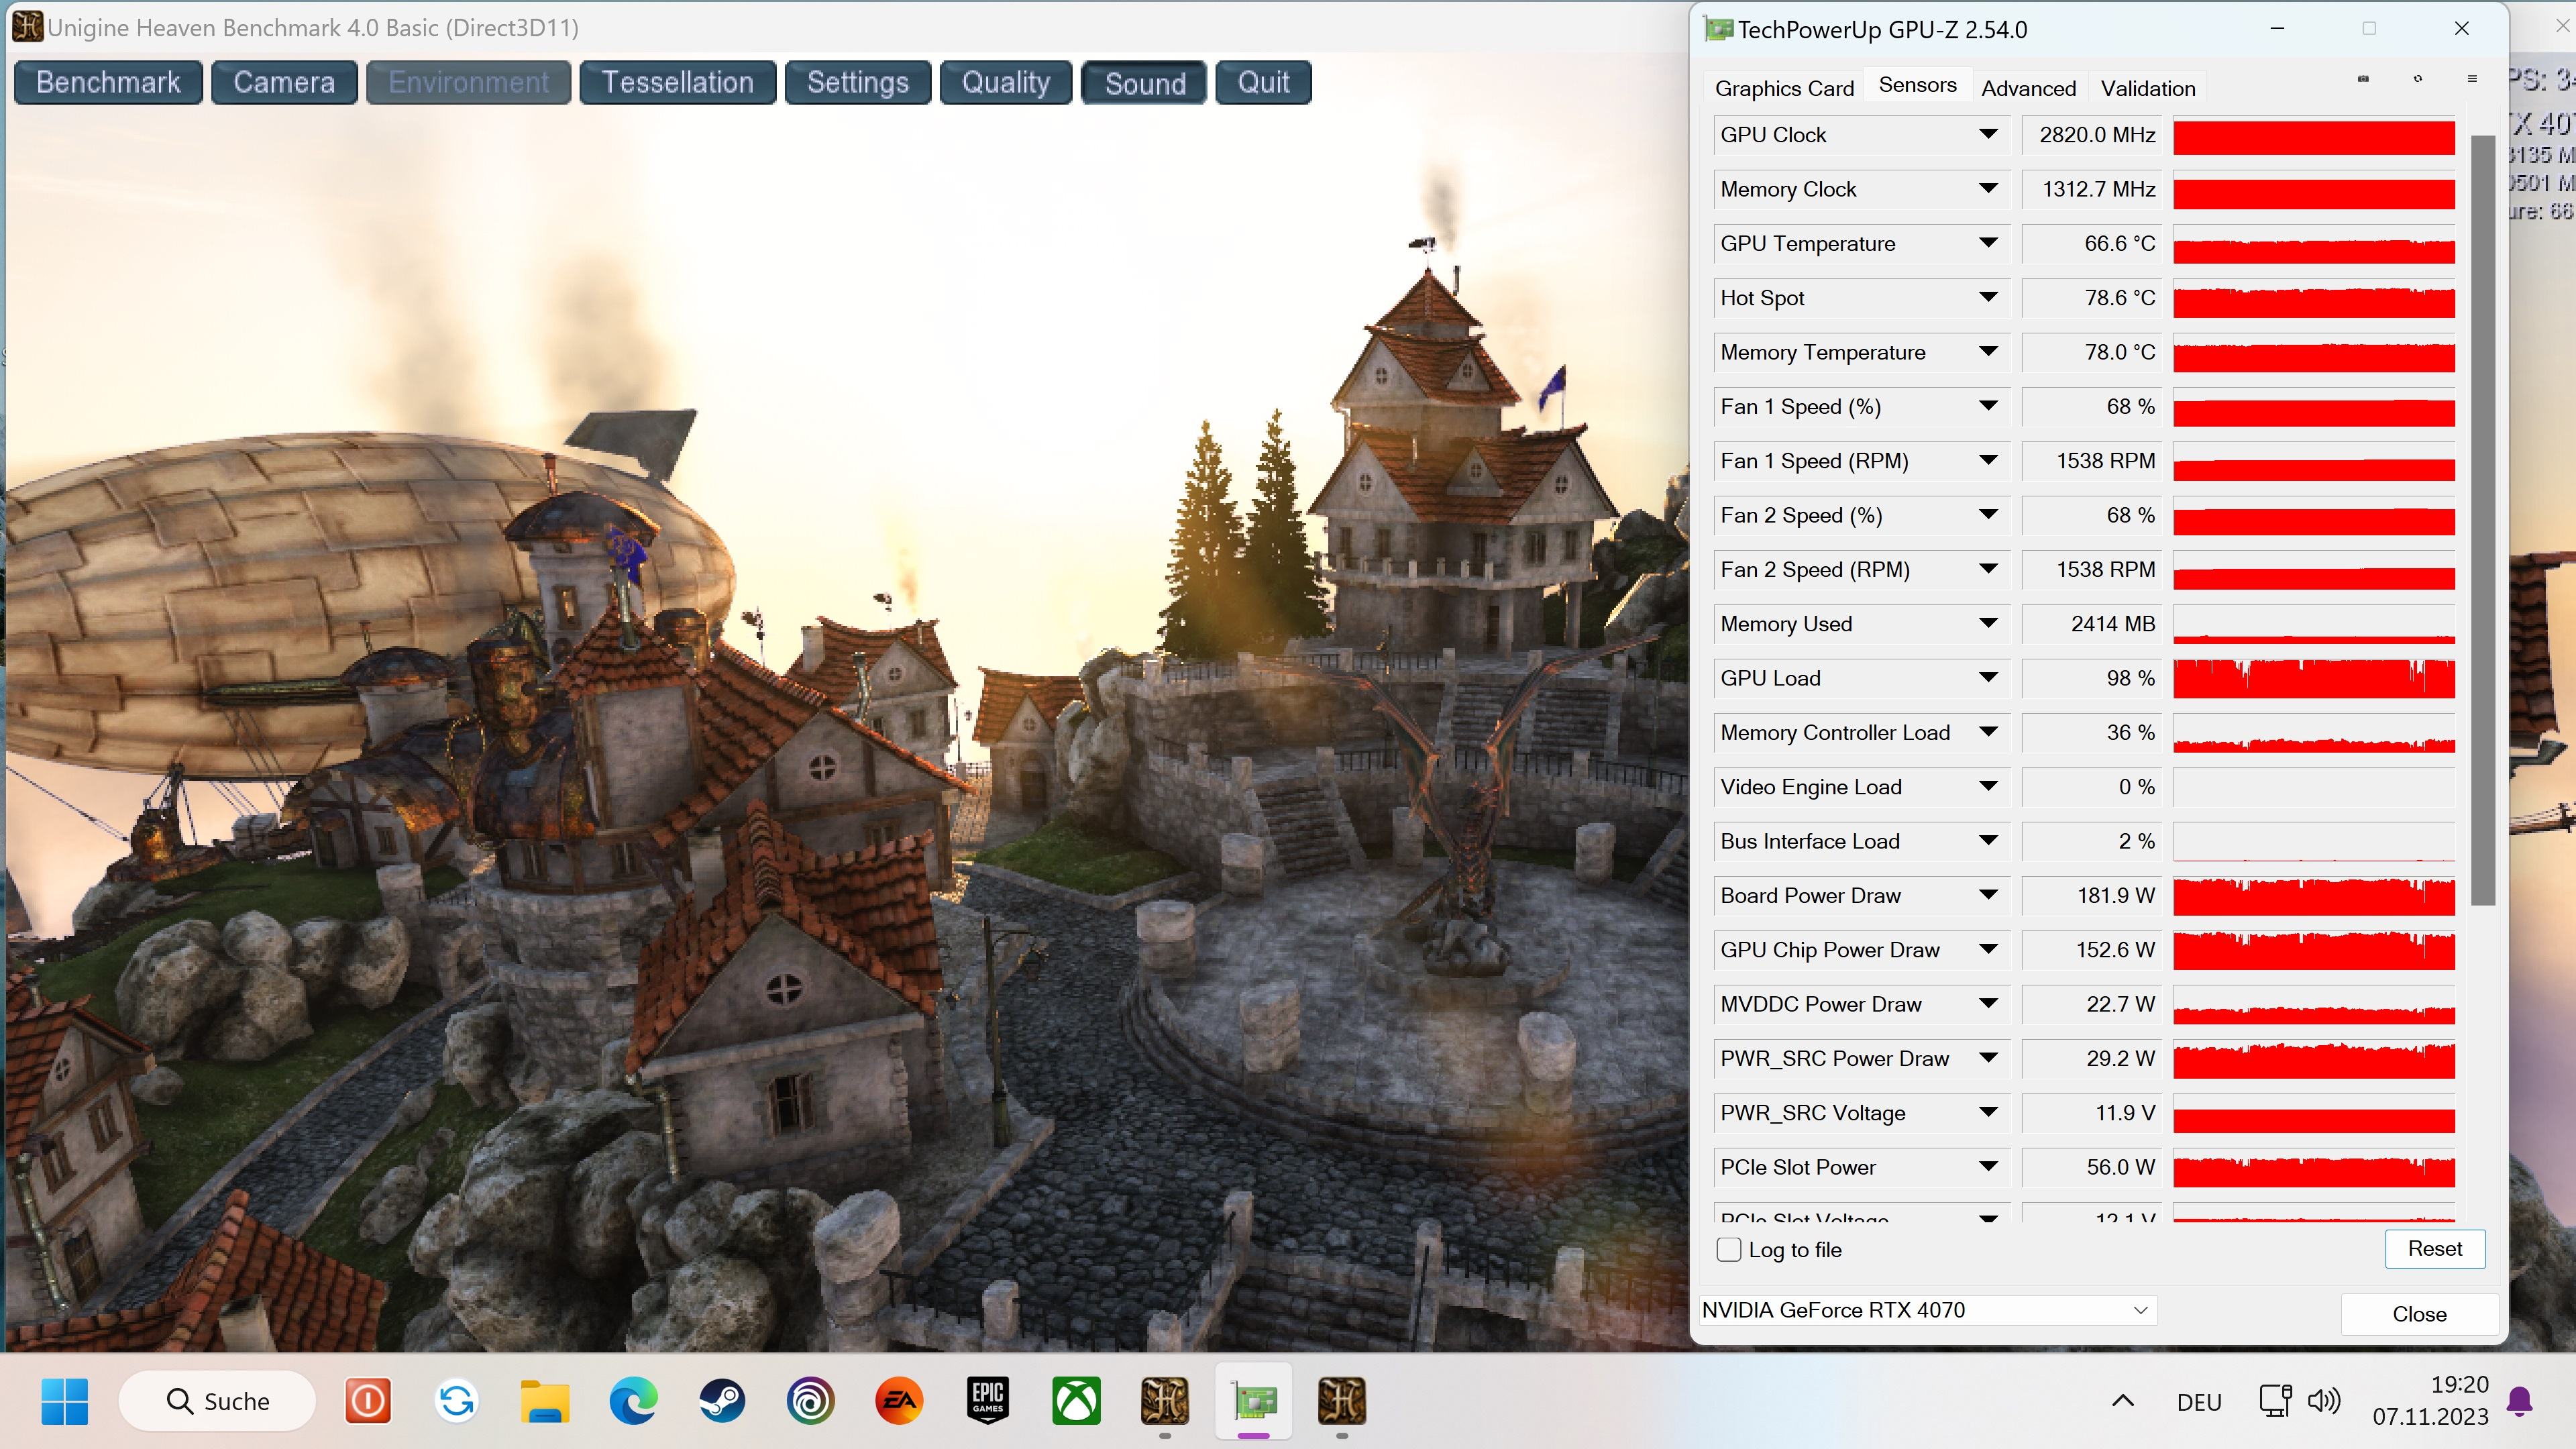
Task: Switch to the Graphics Card tab
Action: 1784,88
